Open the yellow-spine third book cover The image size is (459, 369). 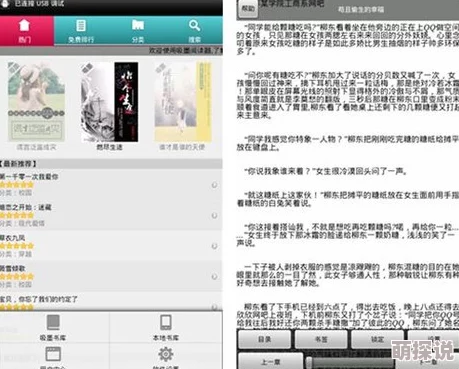pyautogui.click(x=183, y=102)
